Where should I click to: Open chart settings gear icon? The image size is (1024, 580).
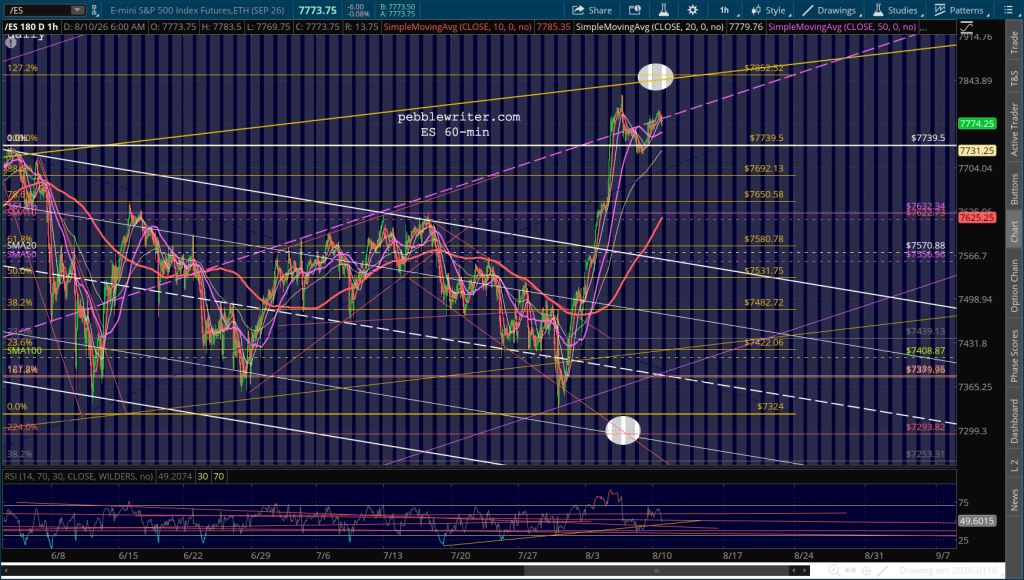[692, 10]
